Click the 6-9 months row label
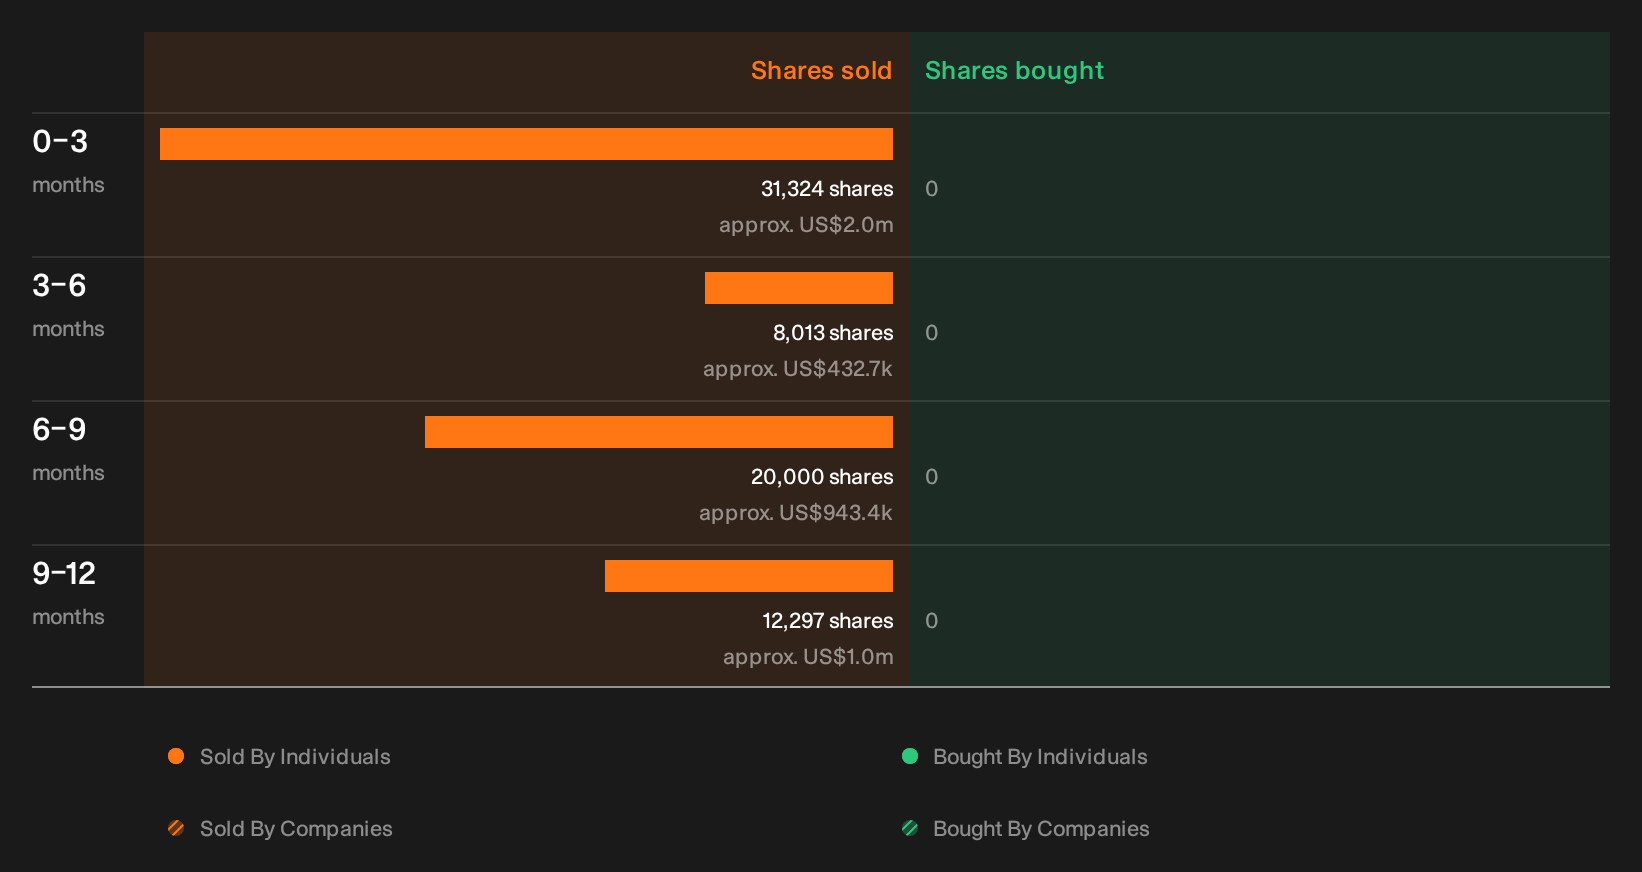Screen dimensions: 1642x872 68,449
